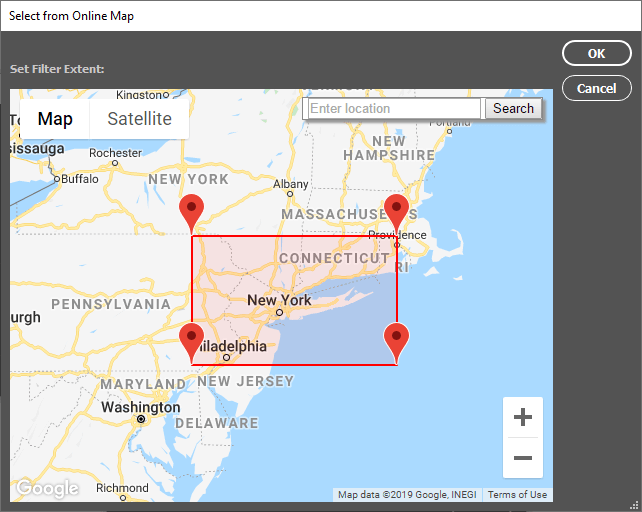Click the Map data ©2019 Google attribution
This screenshot has height=512, width=642.
407,495
